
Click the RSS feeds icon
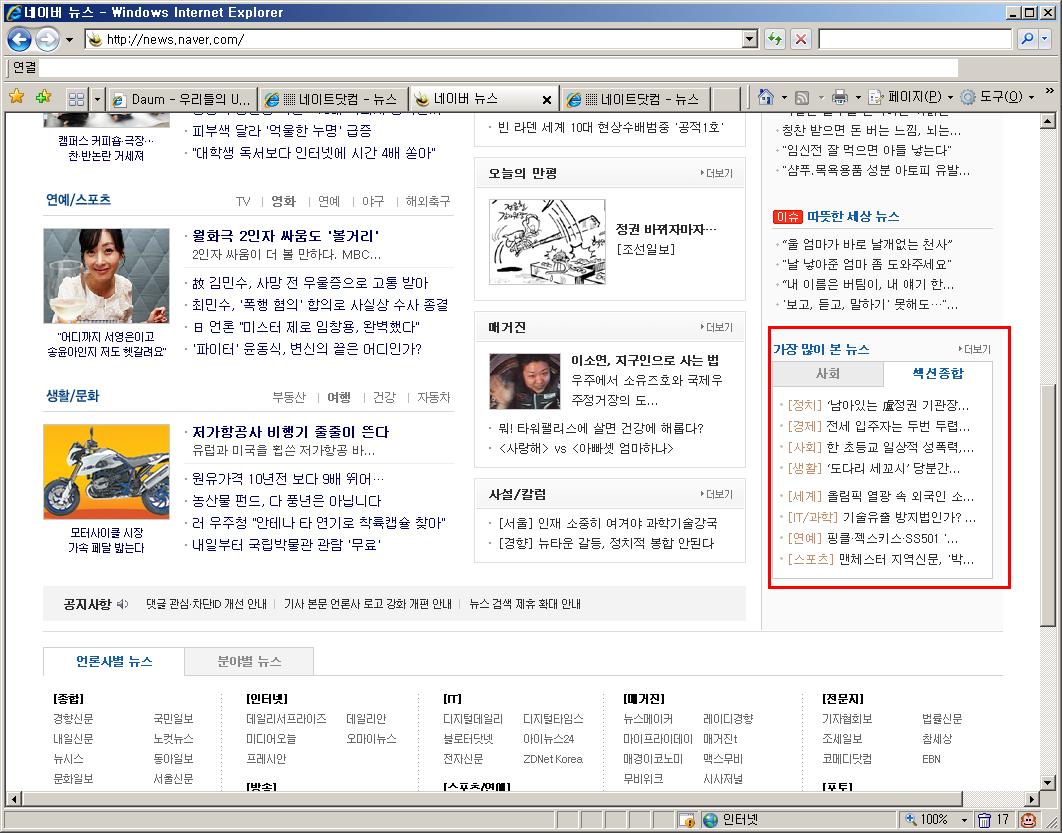pyautogui.click(x=802, y=98)
